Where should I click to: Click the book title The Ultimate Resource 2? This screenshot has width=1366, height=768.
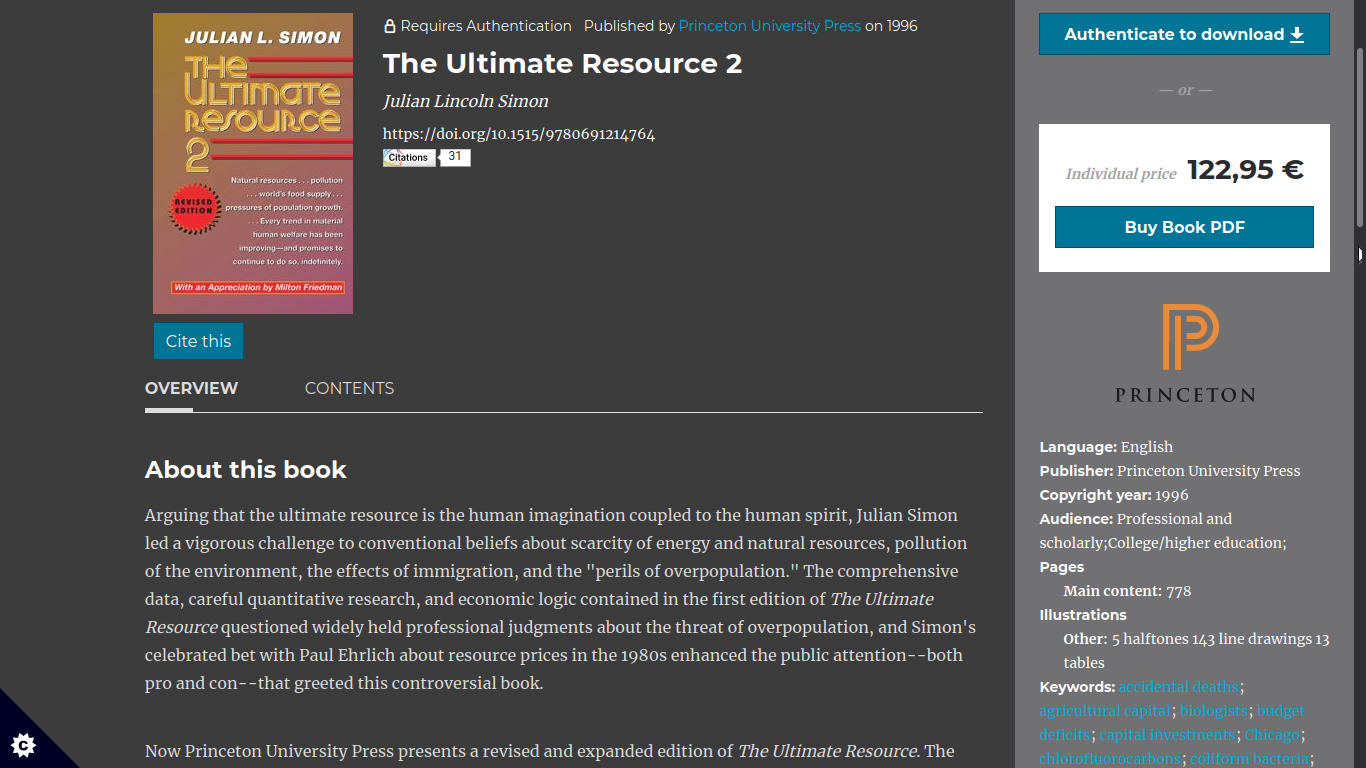click(562, 64)
